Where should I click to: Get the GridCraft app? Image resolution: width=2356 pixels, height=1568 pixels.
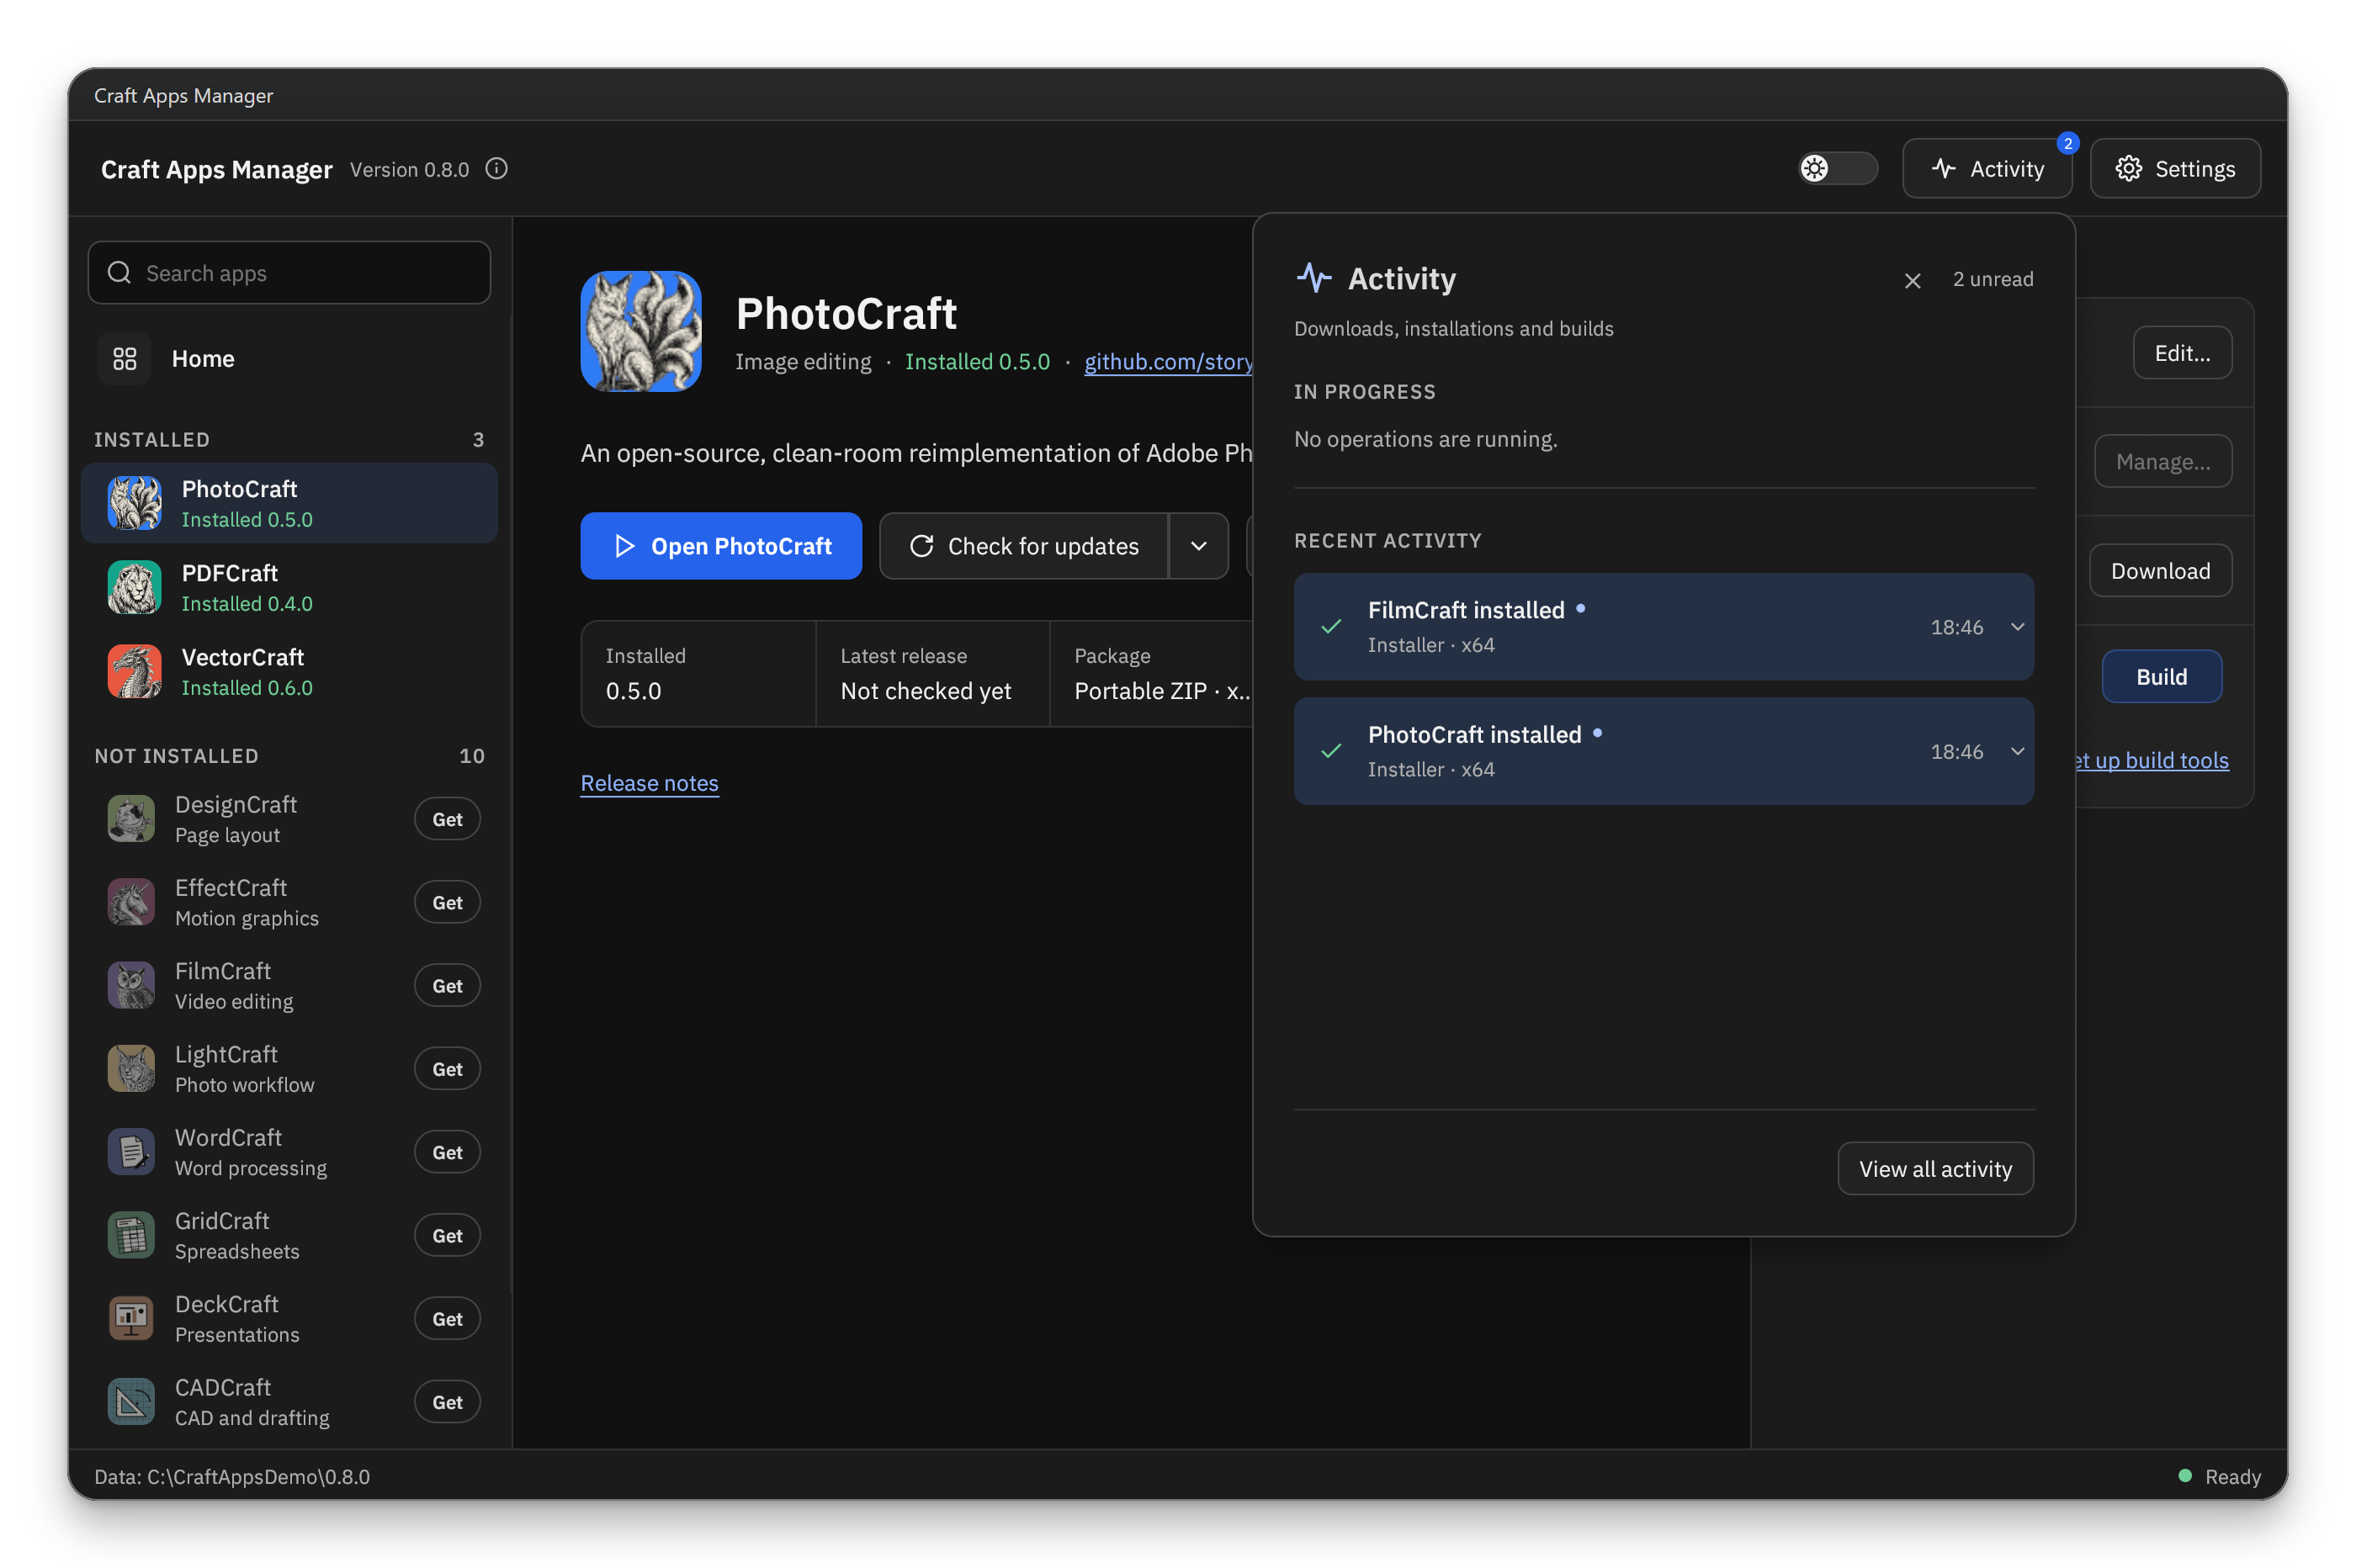[447, 1235]
